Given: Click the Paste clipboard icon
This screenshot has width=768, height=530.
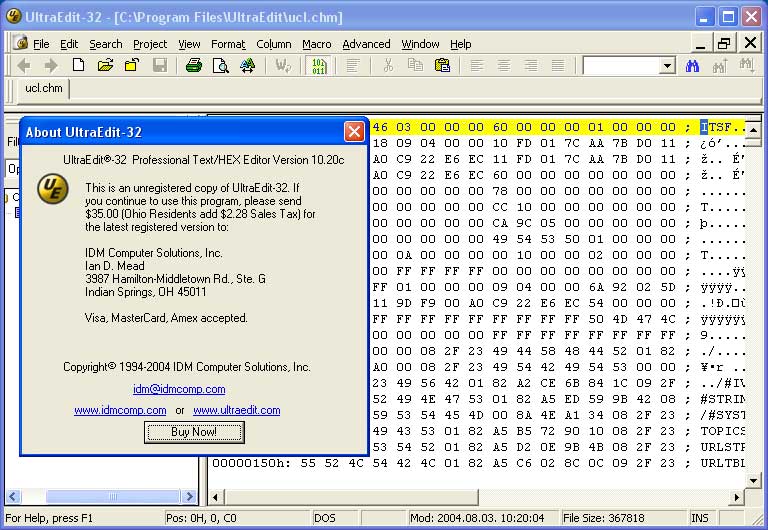Looking at the screenshot, I should click(x=442, y=65).
